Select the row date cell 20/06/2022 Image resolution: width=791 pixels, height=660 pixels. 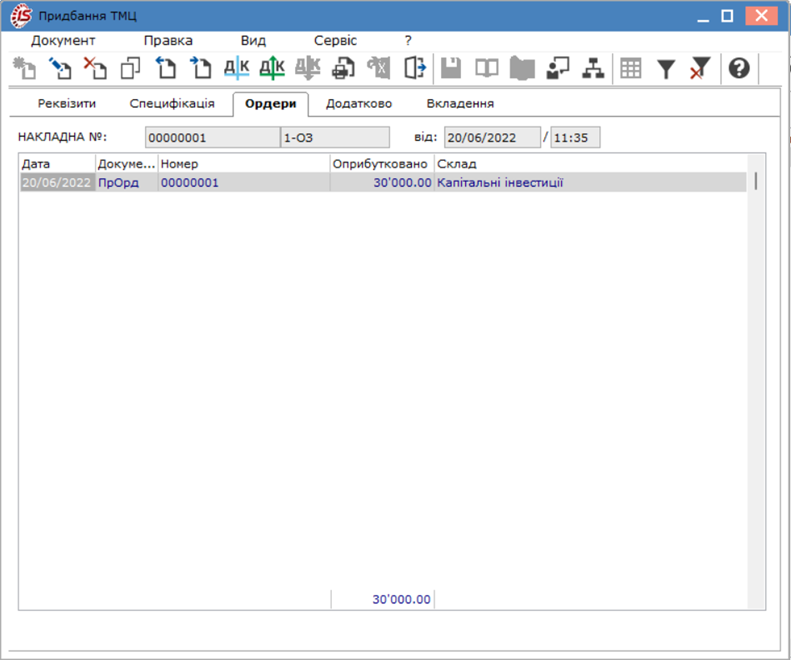57,182
